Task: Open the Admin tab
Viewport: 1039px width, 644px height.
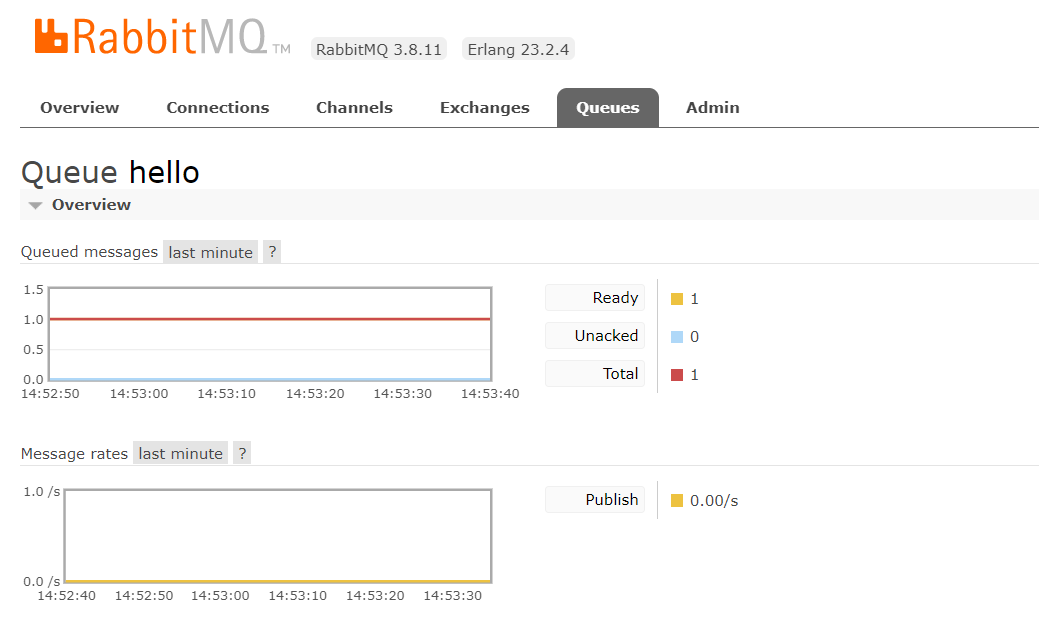Action: coord(712,107)
